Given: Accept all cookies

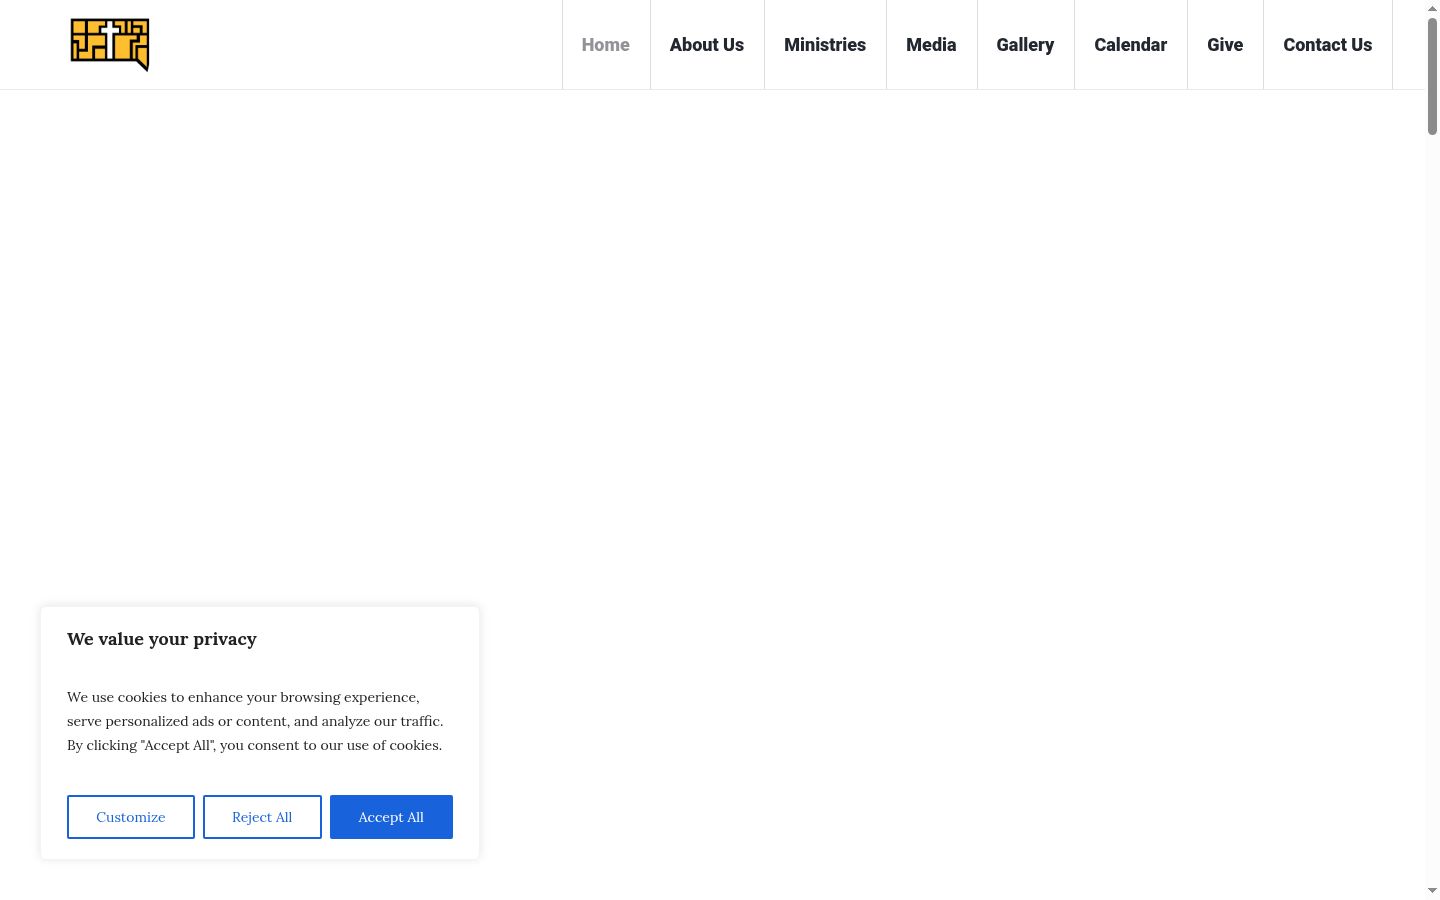Looking at the screenshot, I should click(x=391, y=817).
